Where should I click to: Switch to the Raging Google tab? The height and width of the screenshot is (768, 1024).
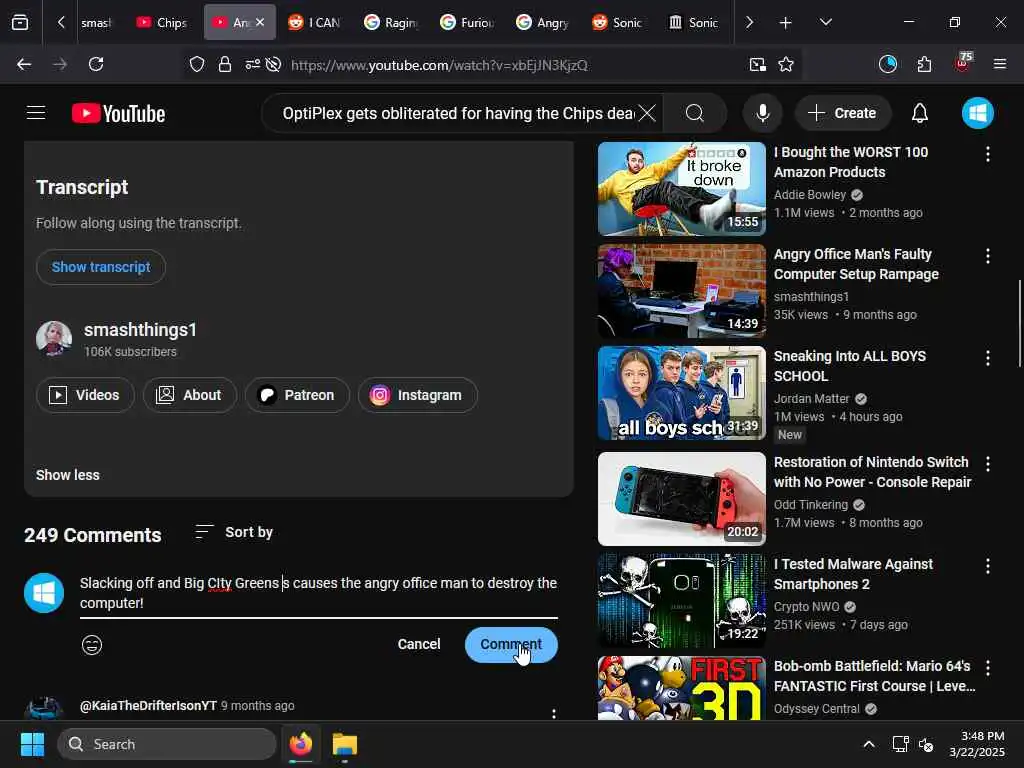coord(391,22)
